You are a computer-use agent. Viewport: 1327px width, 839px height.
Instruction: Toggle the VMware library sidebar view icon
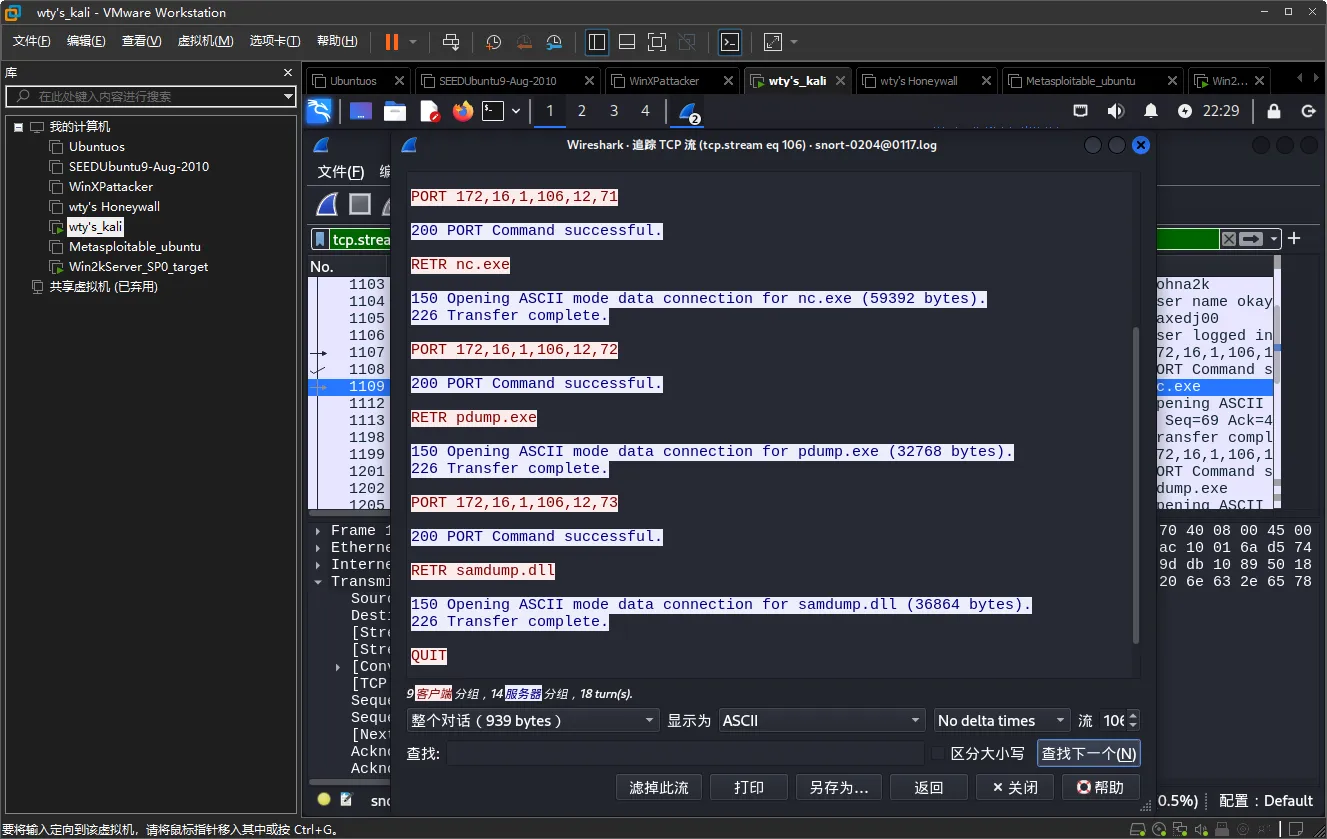click(x=597, y=42)
